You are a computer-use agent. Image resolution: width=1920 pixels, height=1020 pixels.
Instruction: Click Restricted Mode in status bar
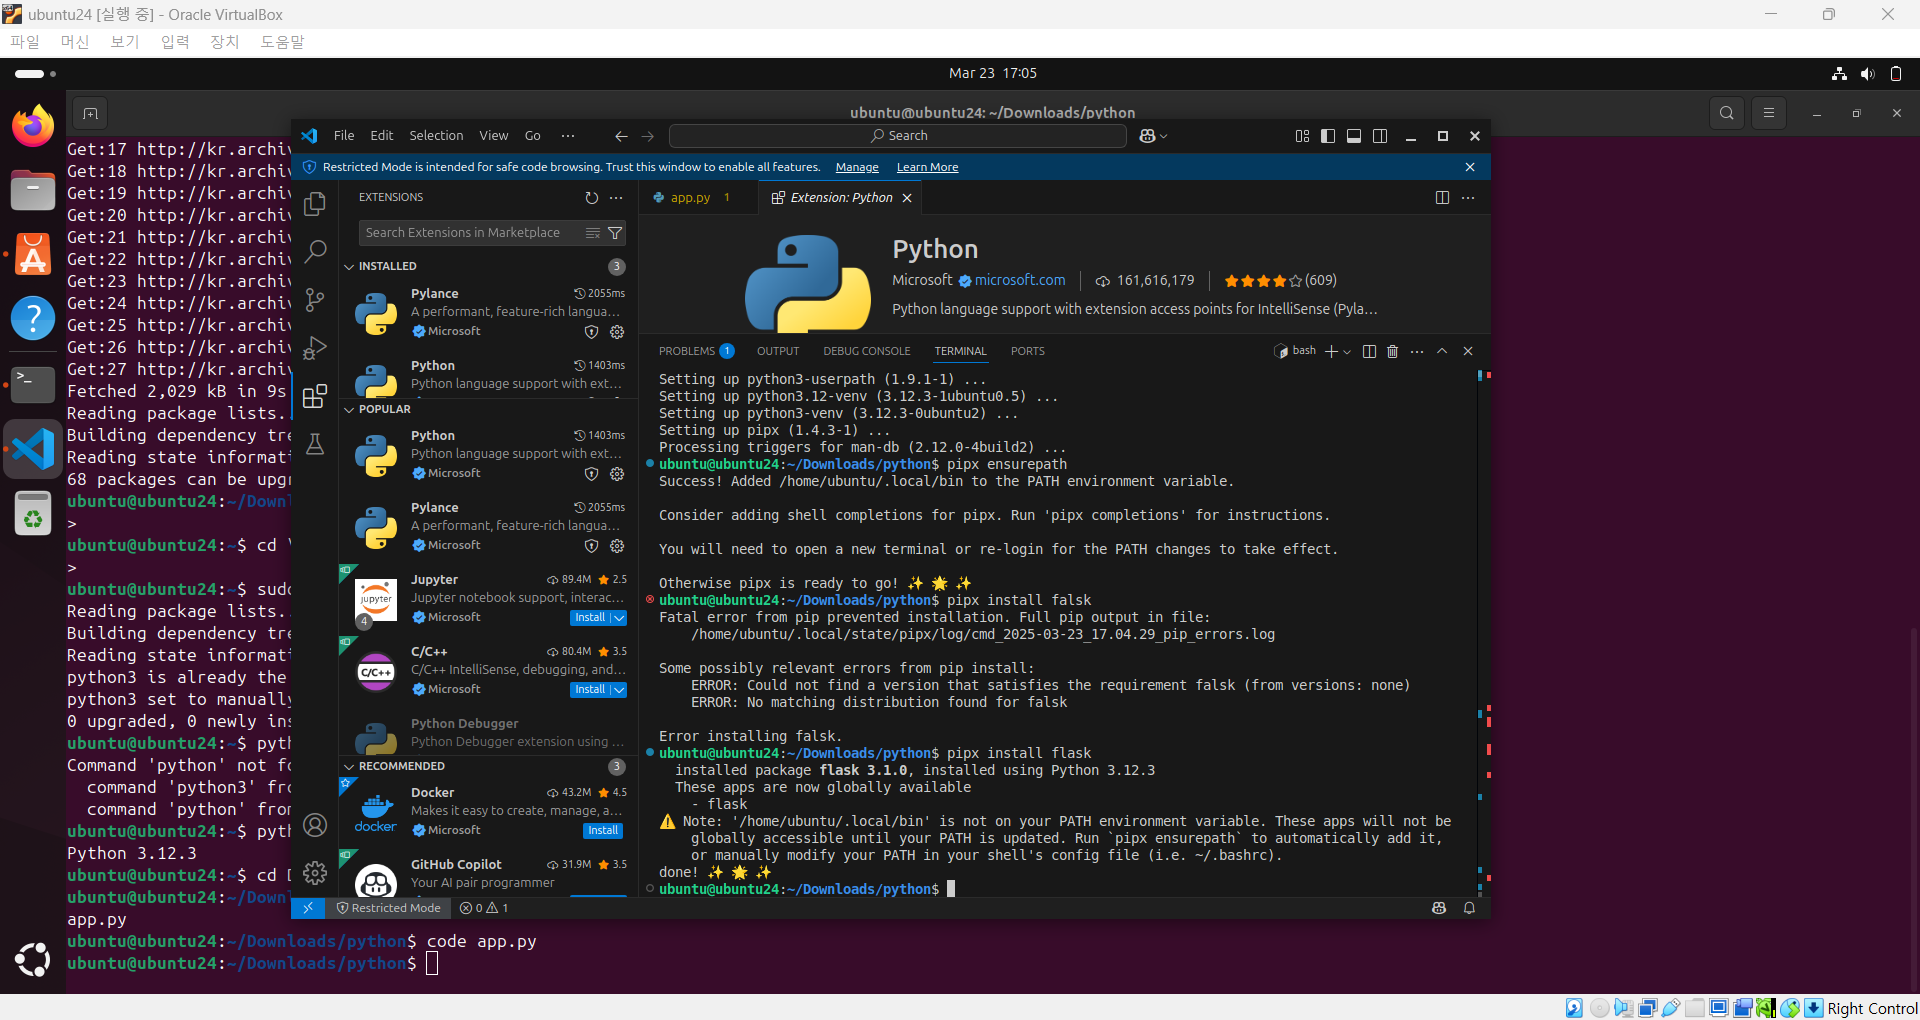pos(389,908)
